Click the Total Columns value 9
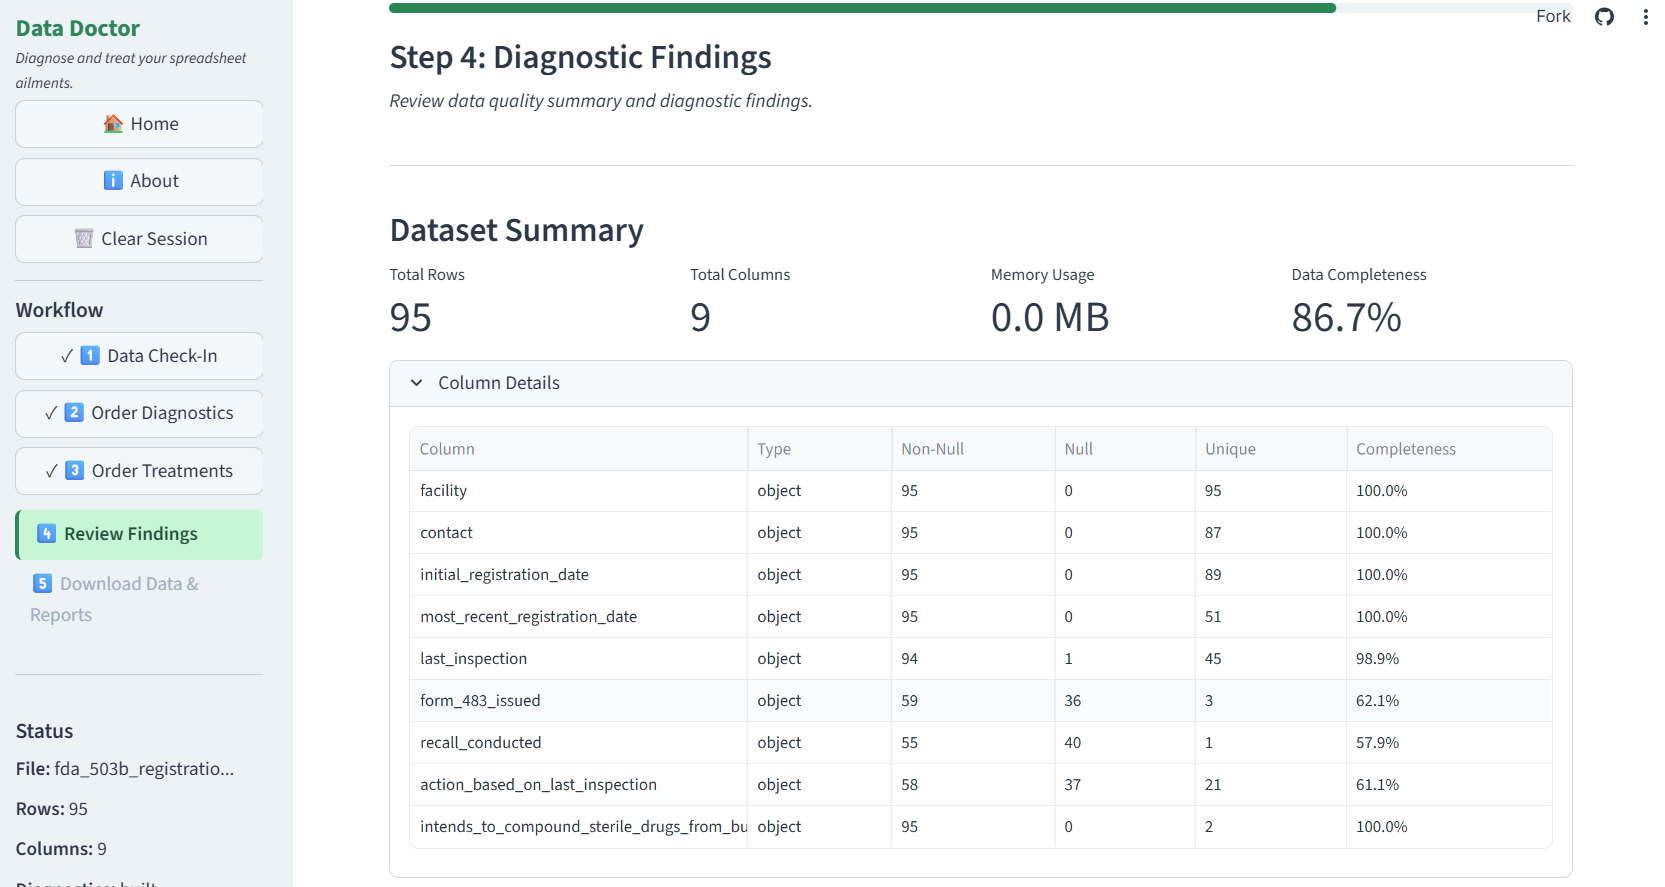 click(x=700, y=318)
